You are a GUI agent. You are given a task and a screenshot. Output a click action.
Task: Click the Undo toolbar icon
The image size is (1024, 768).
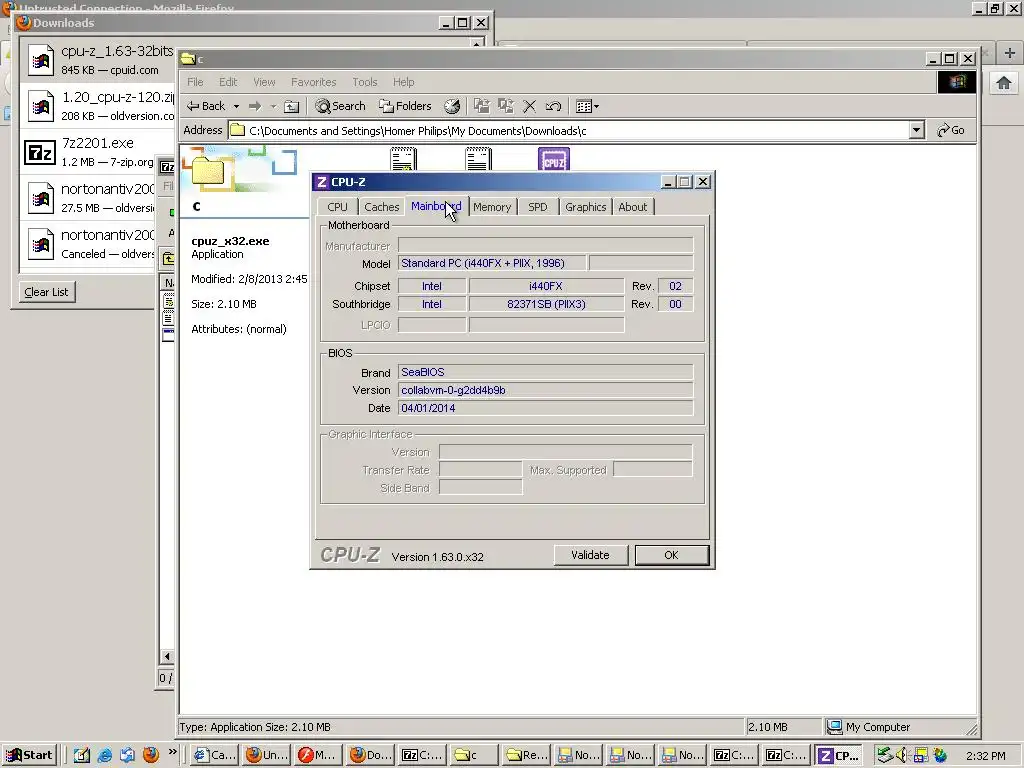point(553,106)
